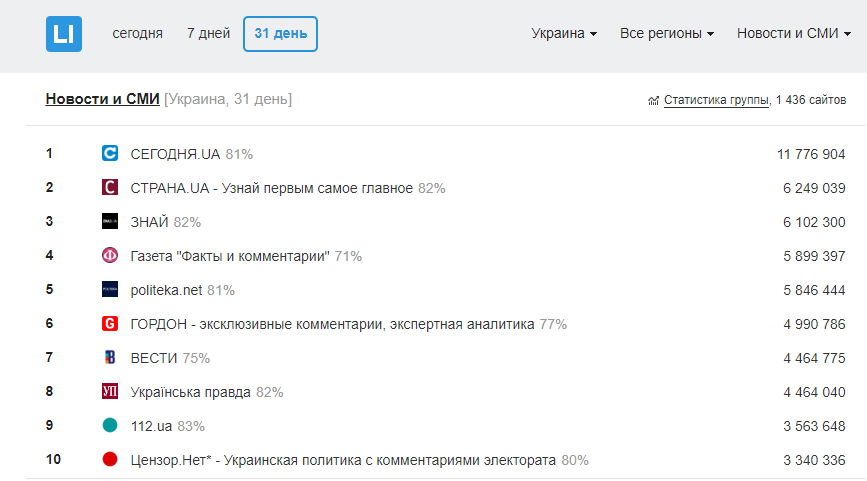
Task: Click the ЗНАЙ site favicon
Action: coord(110,222)
